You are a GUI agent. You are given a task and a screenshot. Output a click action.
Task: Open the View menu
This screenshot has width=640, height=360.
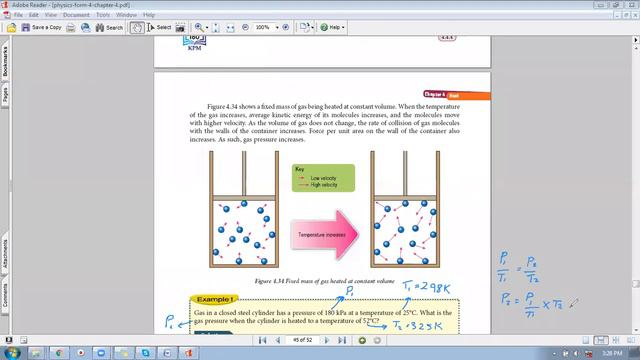click(51, 15)
